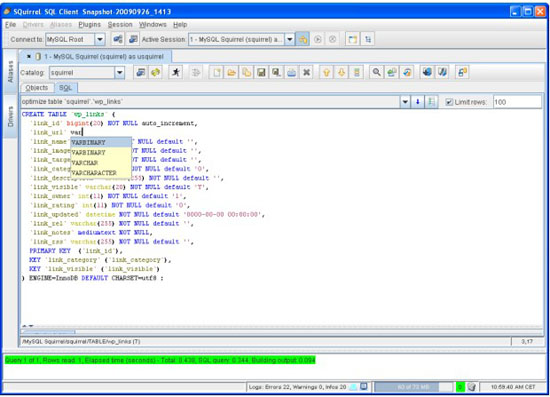Open the File menu

coord(11,25)
